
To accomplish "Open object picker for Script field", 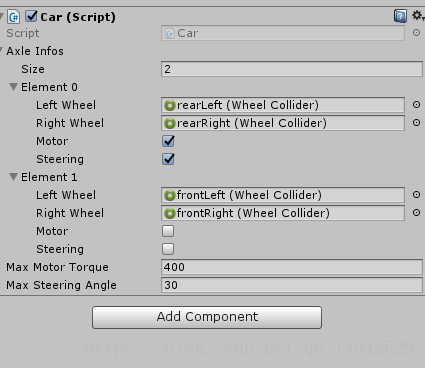I will click(x=416, y=33).
